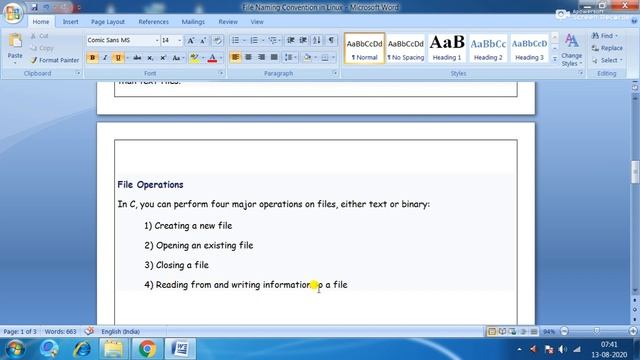Open the font size dropdown
The height and width of the screenshot is (360, 640).
click(180, 40)
